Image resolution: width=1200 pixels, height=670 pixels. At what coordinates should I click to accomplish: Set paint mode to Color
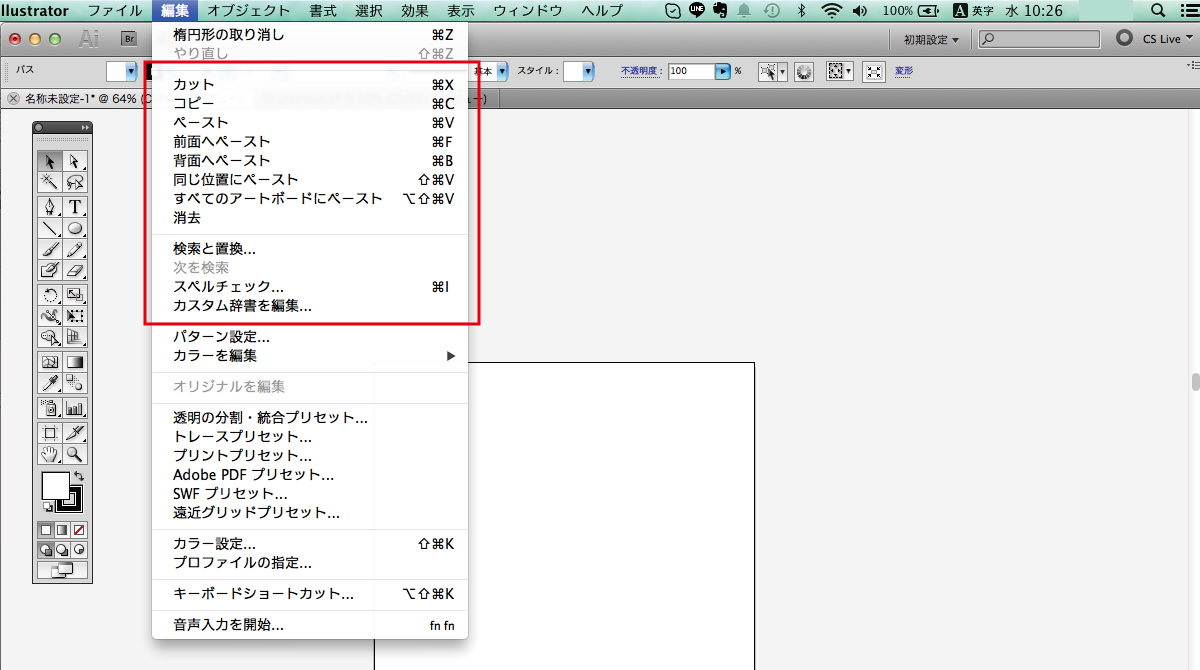coord(46,529)
